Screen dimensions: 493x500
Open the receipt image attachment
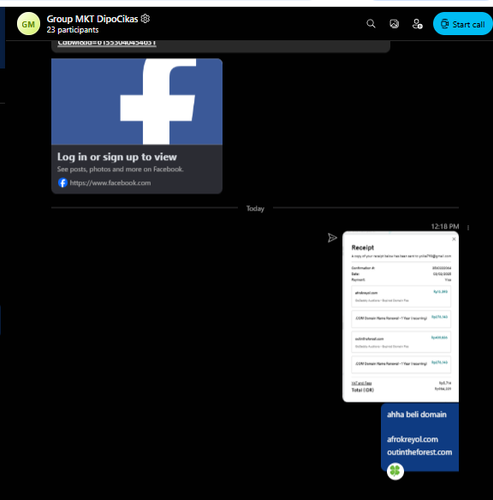401,317
